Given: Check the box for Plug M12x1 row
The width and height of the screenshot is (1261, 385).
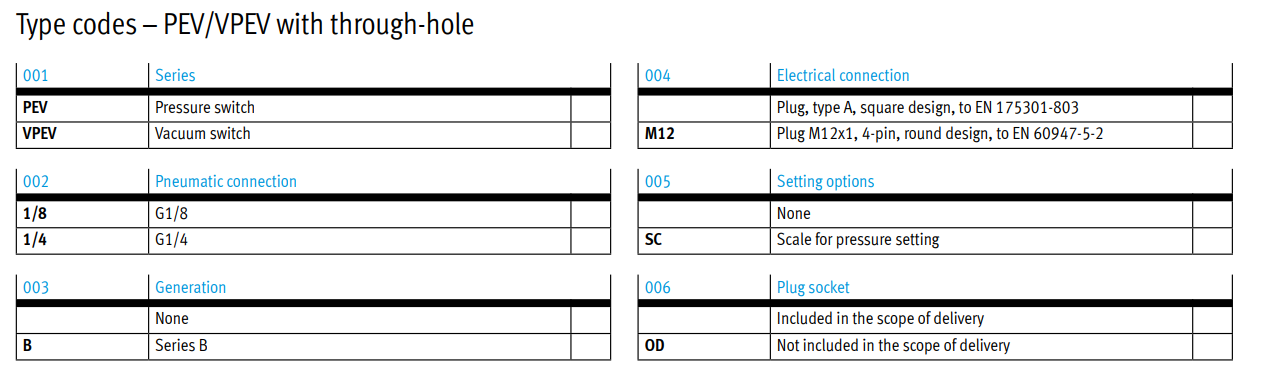Looking at the screenshot, I should (1212, 134).
